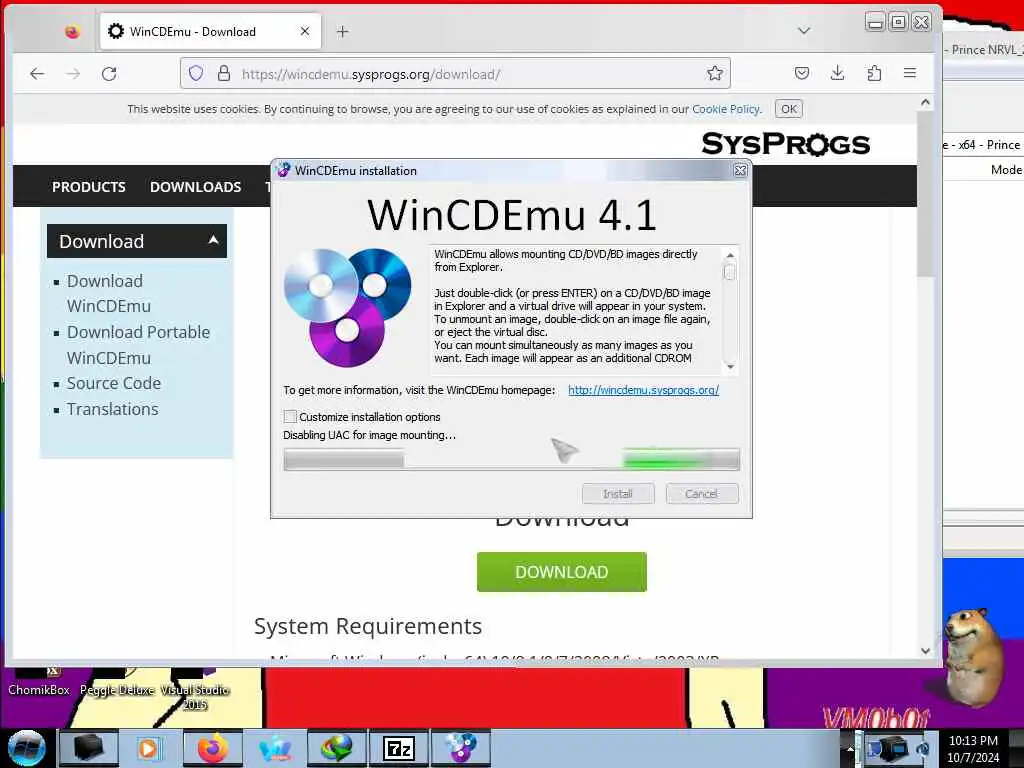Close the WinCDEmu installation dialog
1024x768 pixels.
tap(740, 170)
